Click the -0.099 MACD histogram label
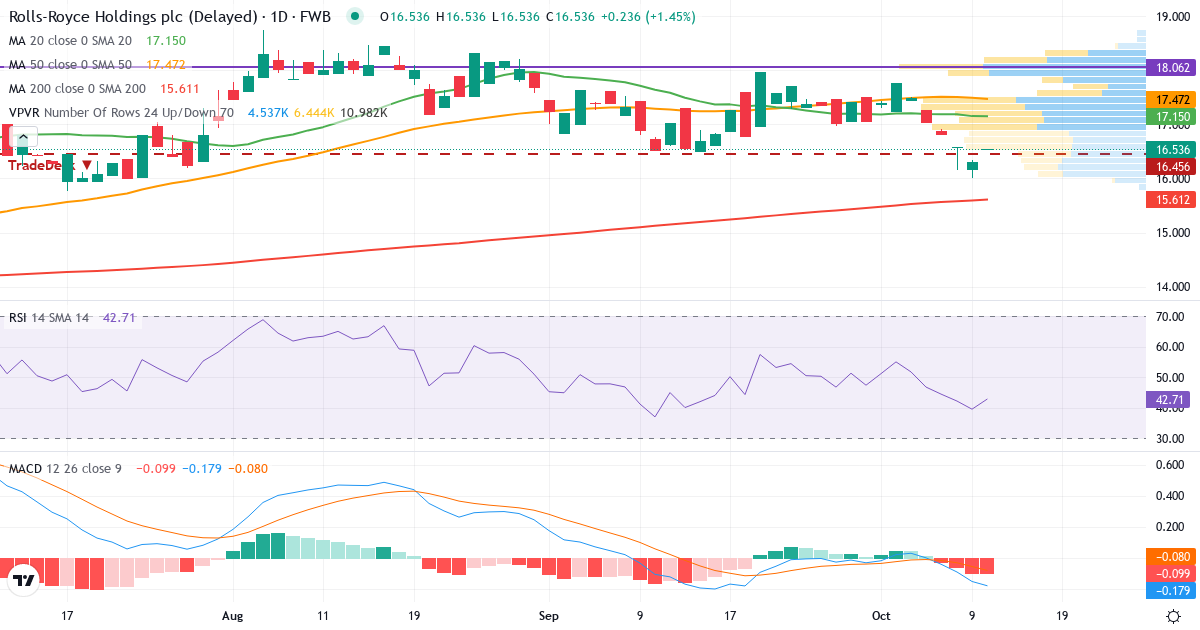This screenshot has width=1200, height=630. 1171,573
